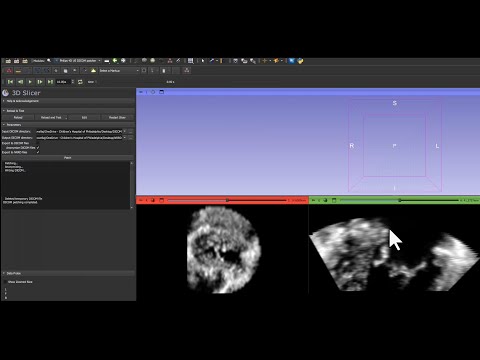
Task: Click the Load Data icon in toolbar
Action: coord(8,61)
